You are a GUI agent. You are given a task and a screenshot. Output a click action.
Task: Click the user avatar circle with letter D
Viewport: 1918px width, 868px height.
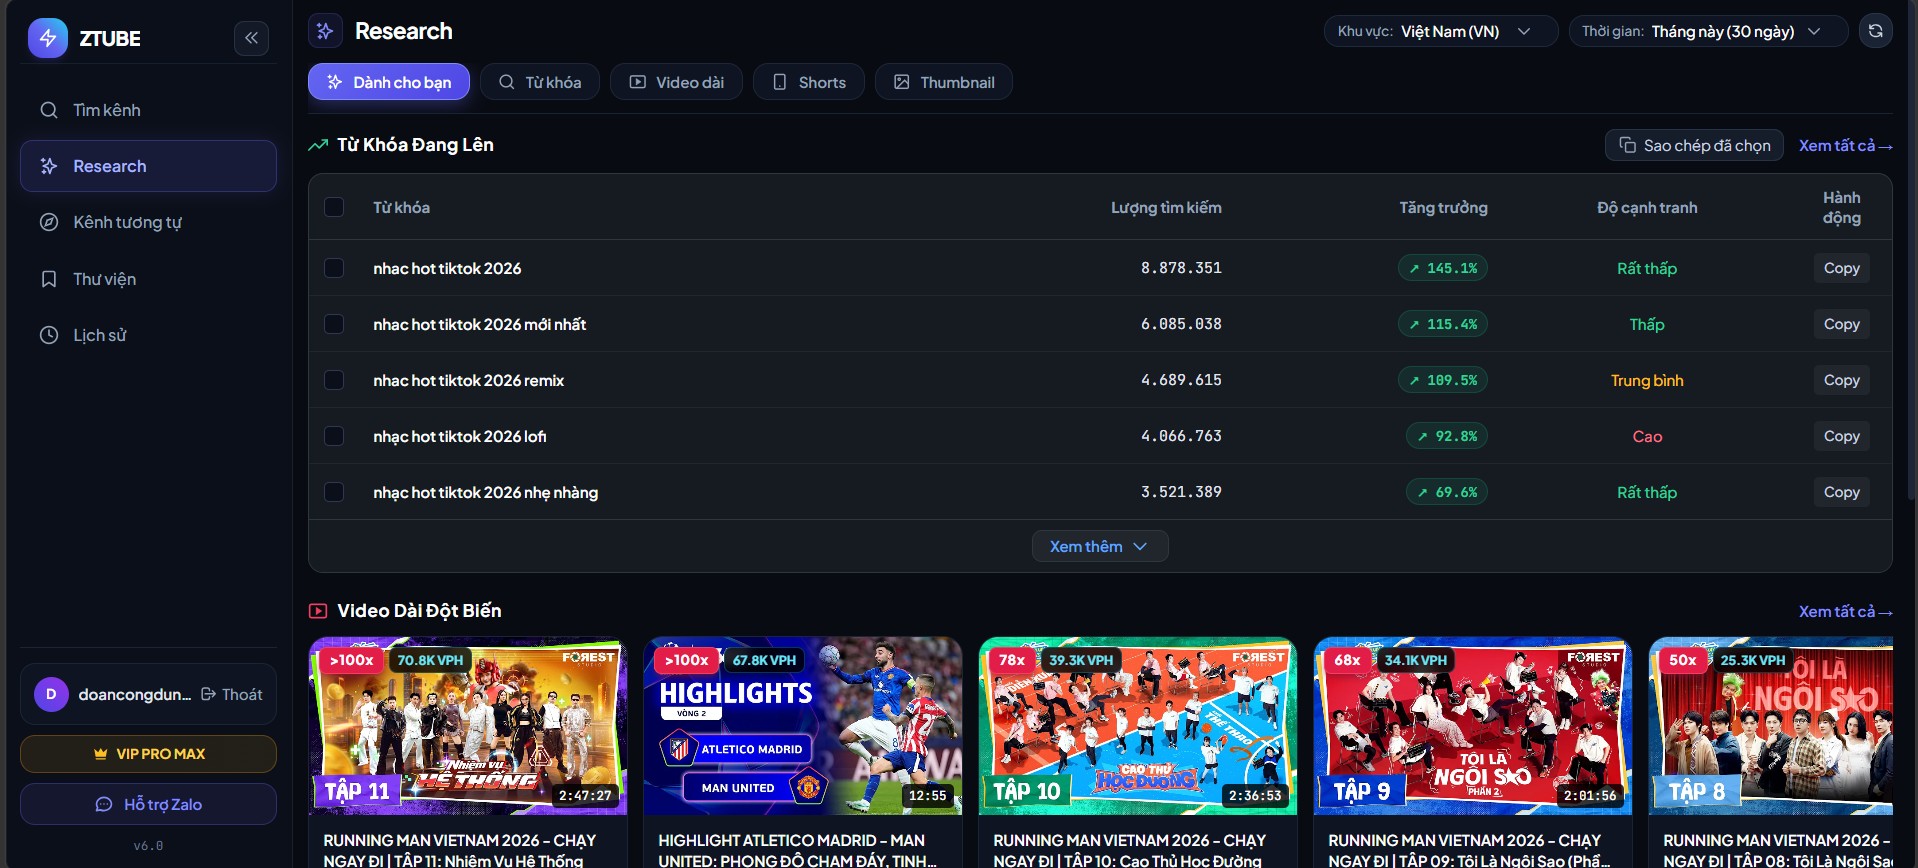(51, 694)
